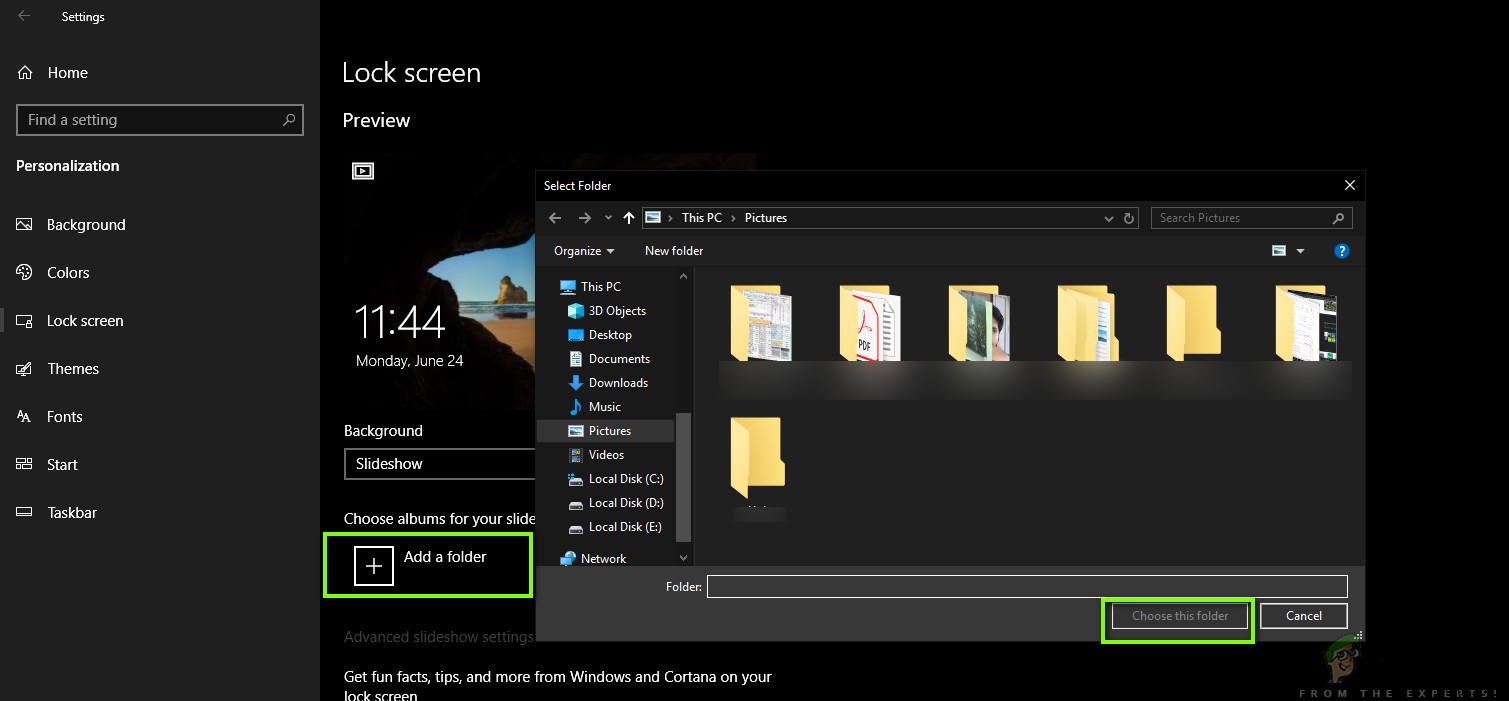The width and height of the screenshot is (1509, 701).
Task: Open the change view dropdown arrow
Action: [1300, 250]
